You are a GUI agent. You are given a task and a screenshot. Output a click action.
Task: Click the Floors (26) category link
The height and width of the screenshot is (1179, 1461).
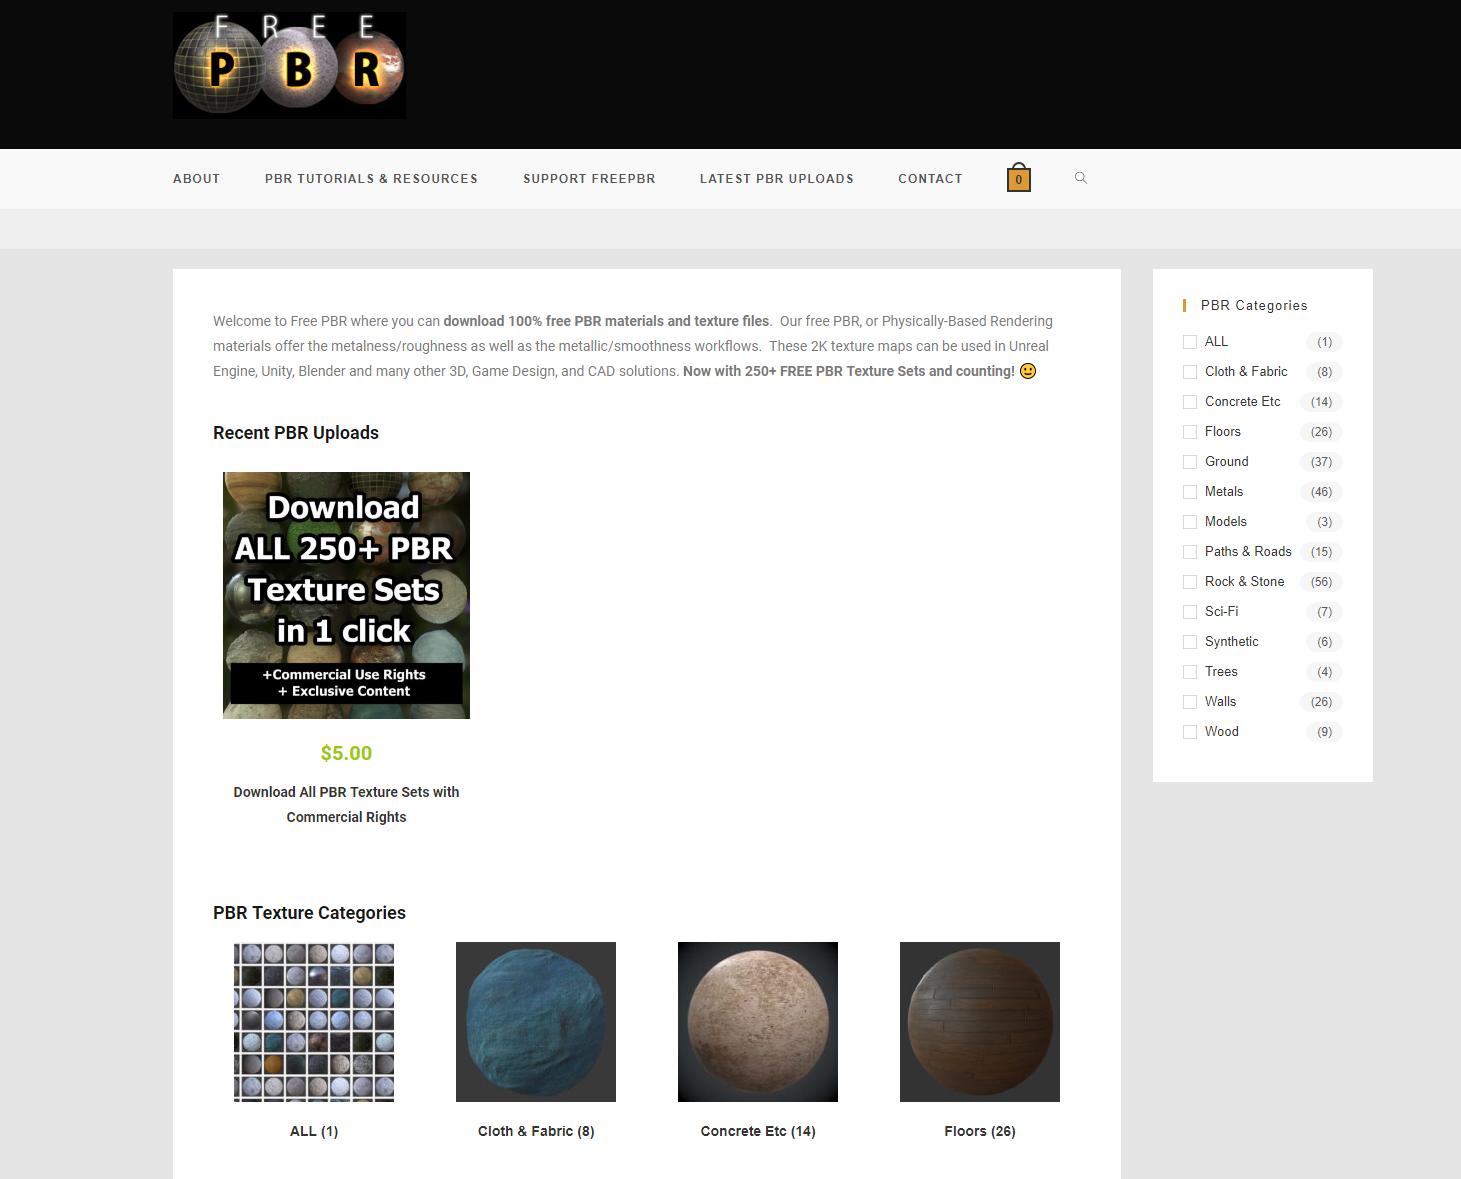click(980, 1131)
